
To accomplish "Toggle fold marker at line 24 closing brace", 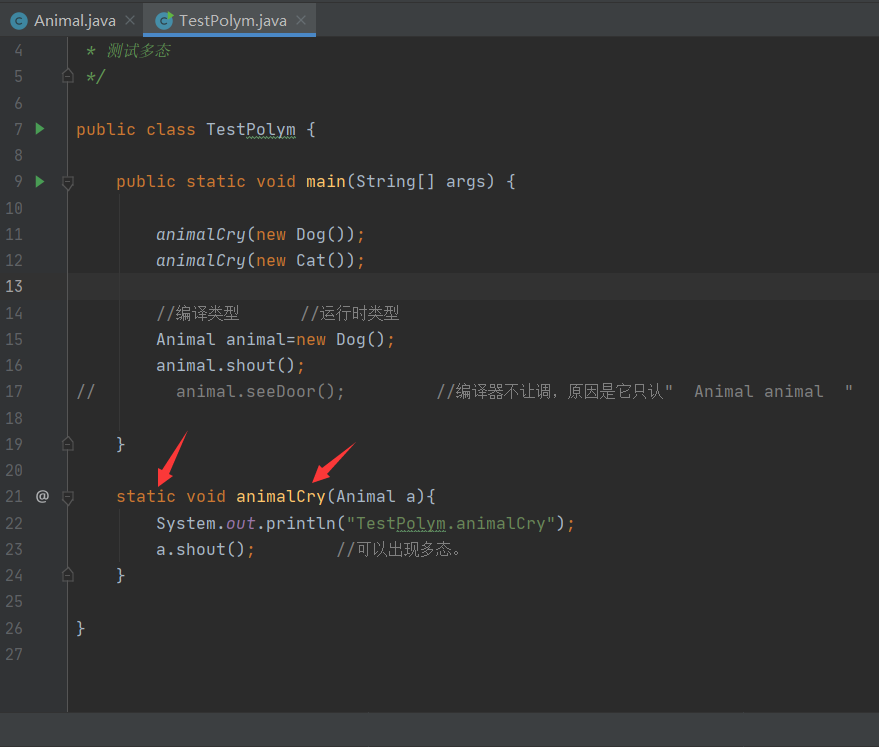I will 68,575.
